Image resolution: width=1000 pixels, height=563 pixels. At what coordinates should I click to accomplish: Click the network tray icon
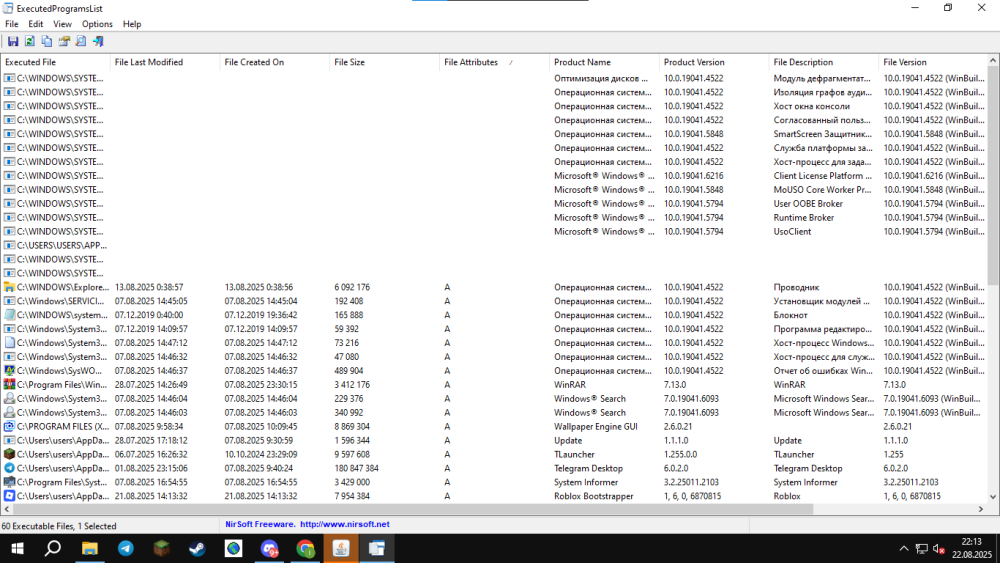pos(922,548)
